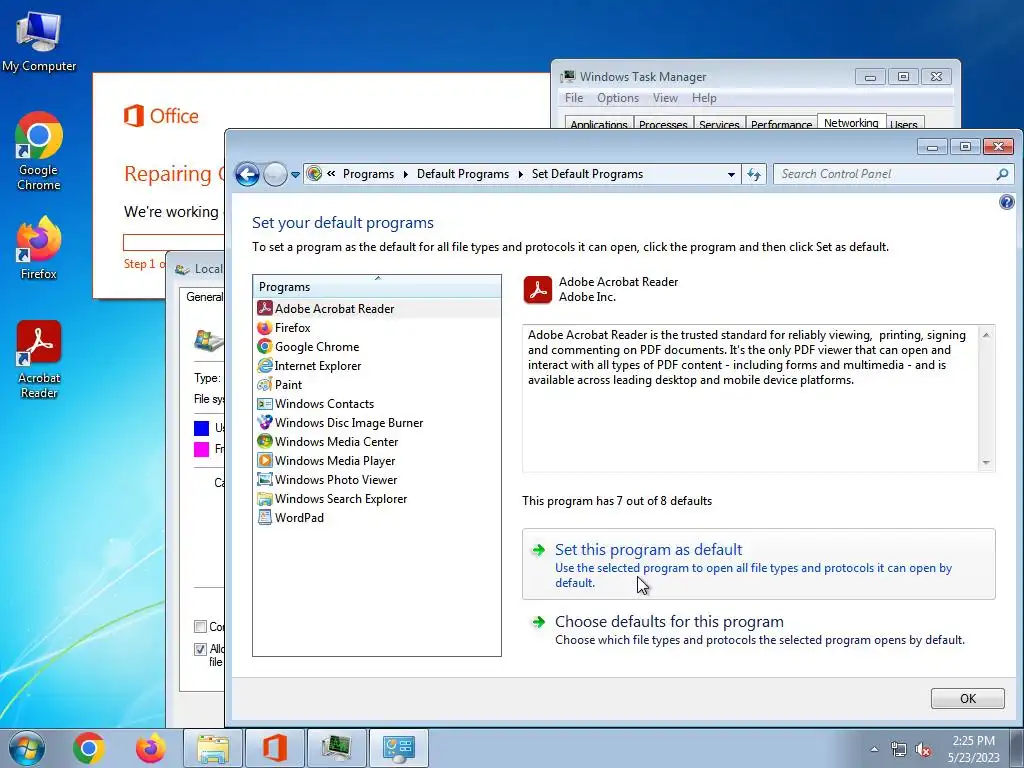Click description scrollbar down arrow

[x=986, y=463]
